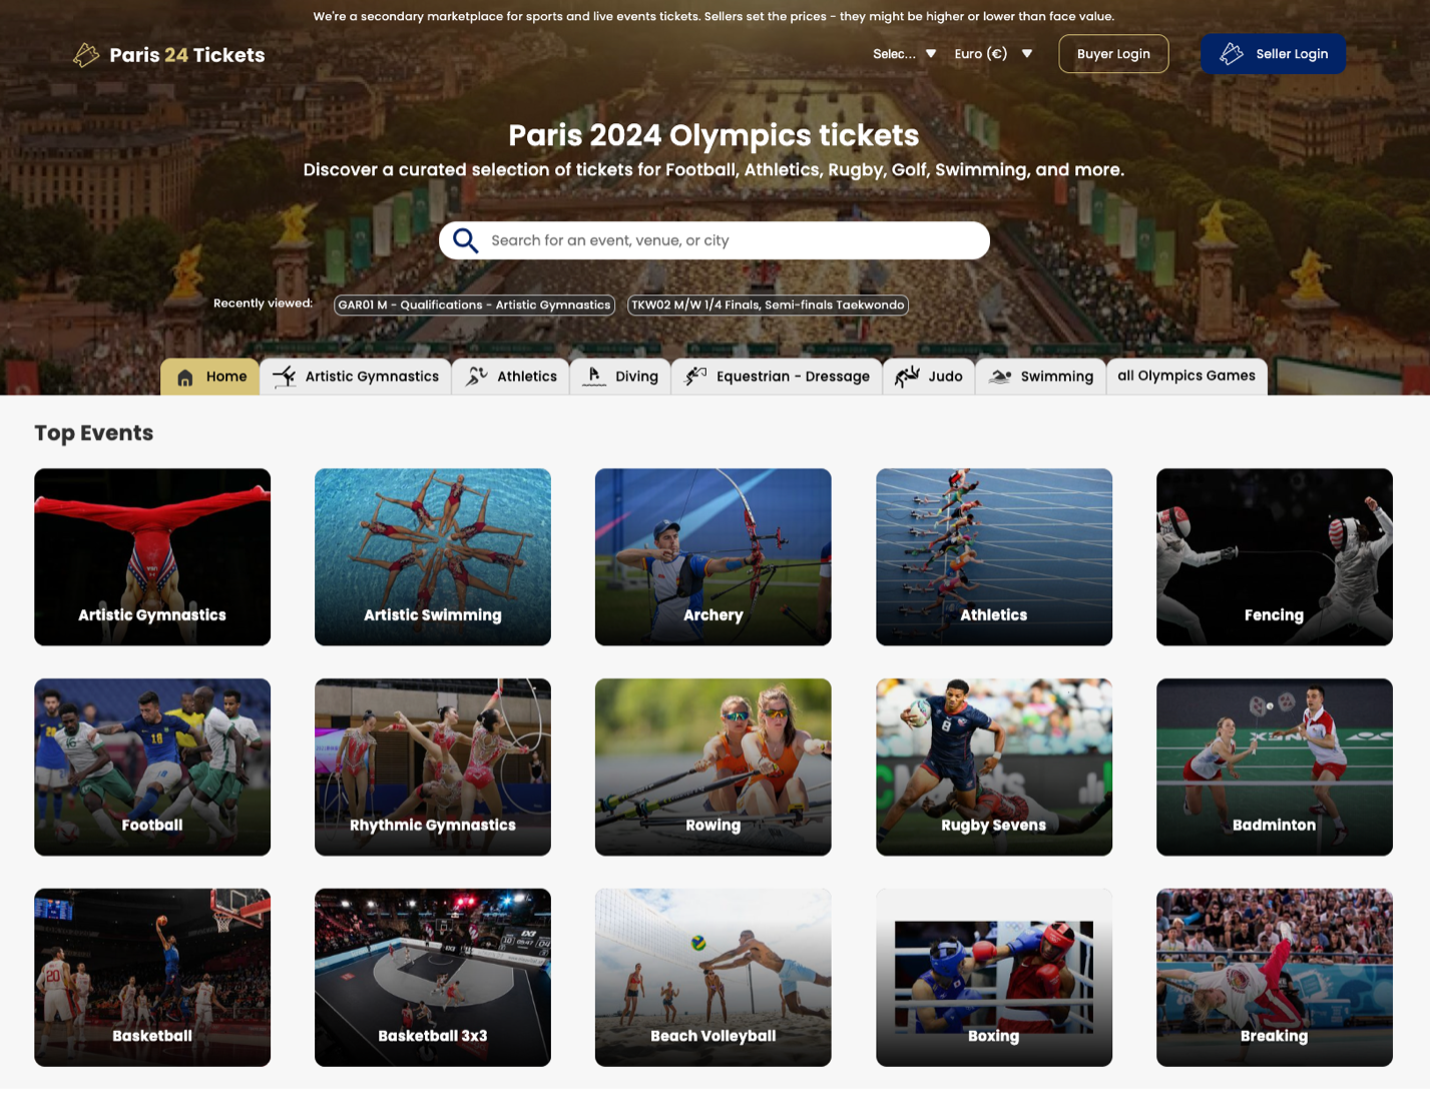Open the language Selec... dropdown
The height and width of the screenshot is (1093, 1430).
tap(904, 54)
